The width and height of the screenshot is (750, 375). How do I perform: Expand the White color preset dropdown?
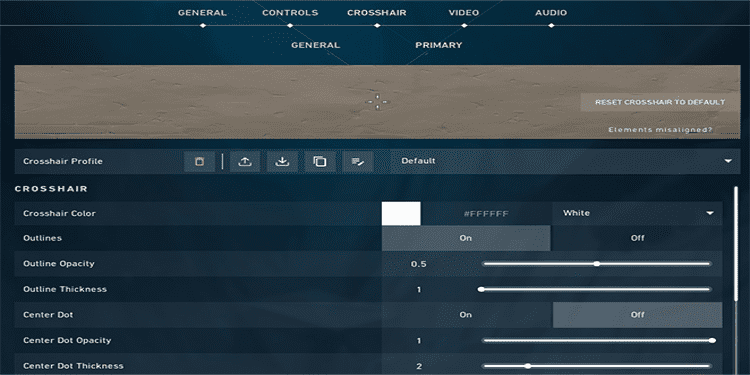(x=637, y=213)
